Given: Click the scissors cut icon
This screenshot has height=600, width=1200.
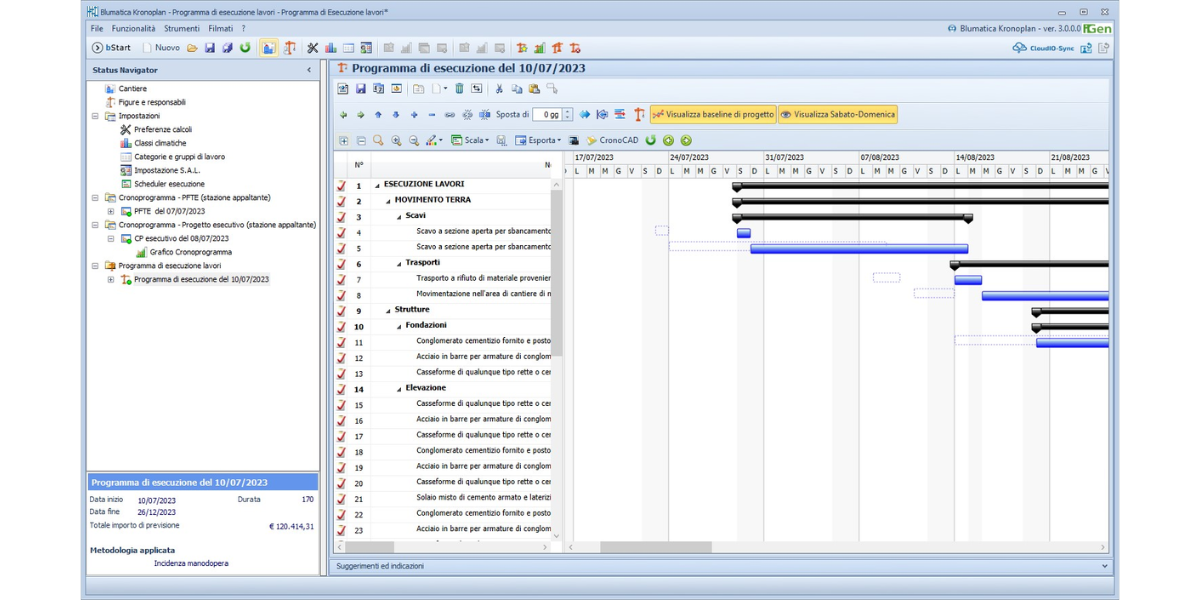Looking at the screenshot, I should pos(499,89).
